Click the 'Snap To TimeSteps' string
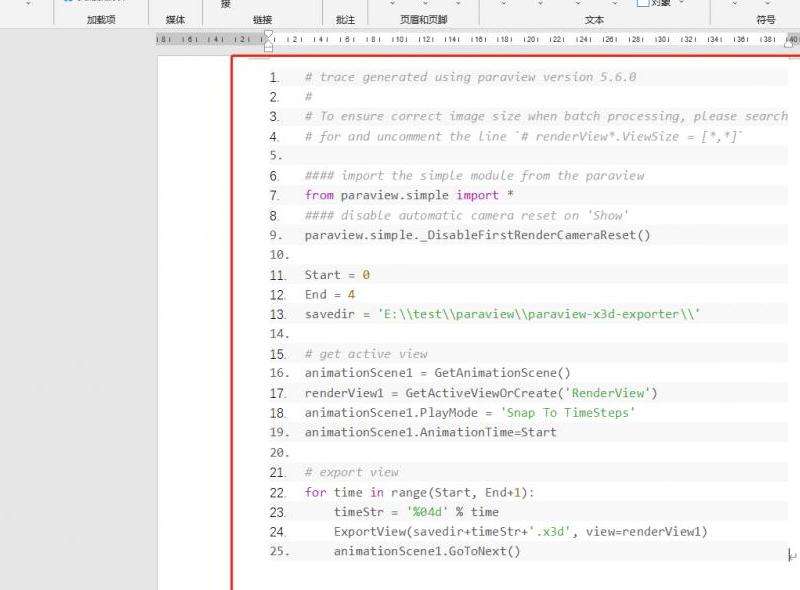 (x=568, y=412)
